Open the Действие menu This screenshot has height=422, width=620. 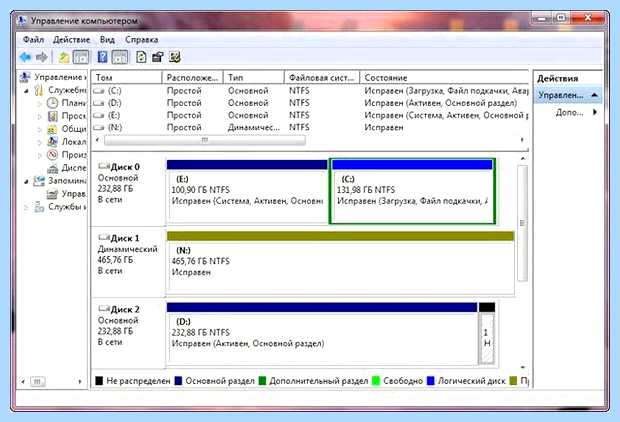point(72,40)
